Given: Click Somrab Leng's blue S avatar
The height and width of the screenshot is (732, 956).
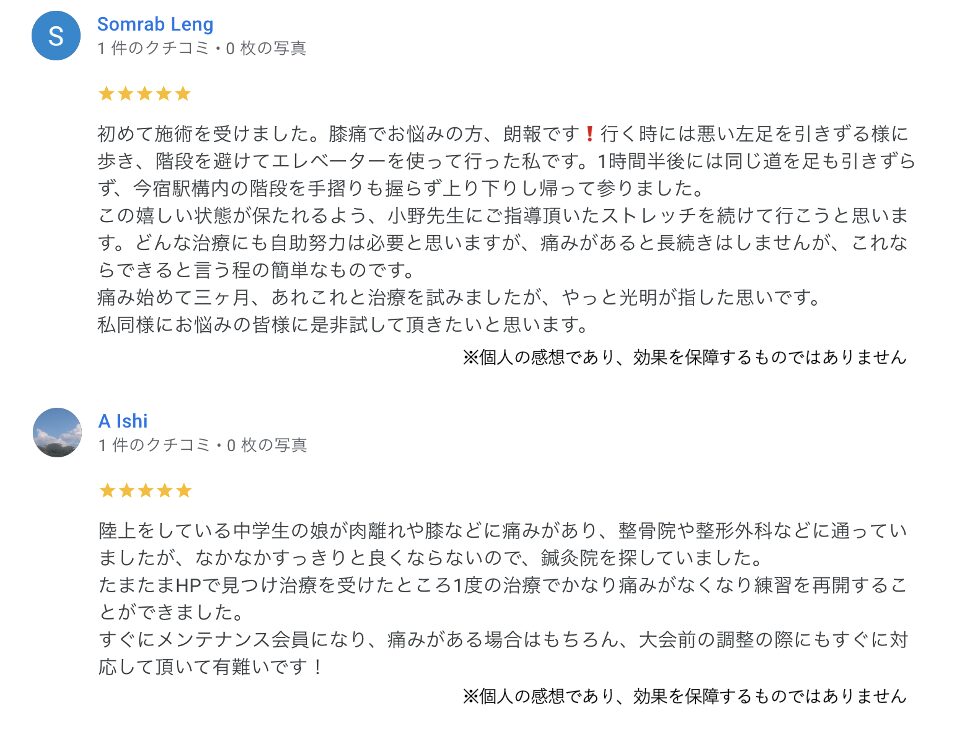Looking at the screenshot, I should point(56,35).
